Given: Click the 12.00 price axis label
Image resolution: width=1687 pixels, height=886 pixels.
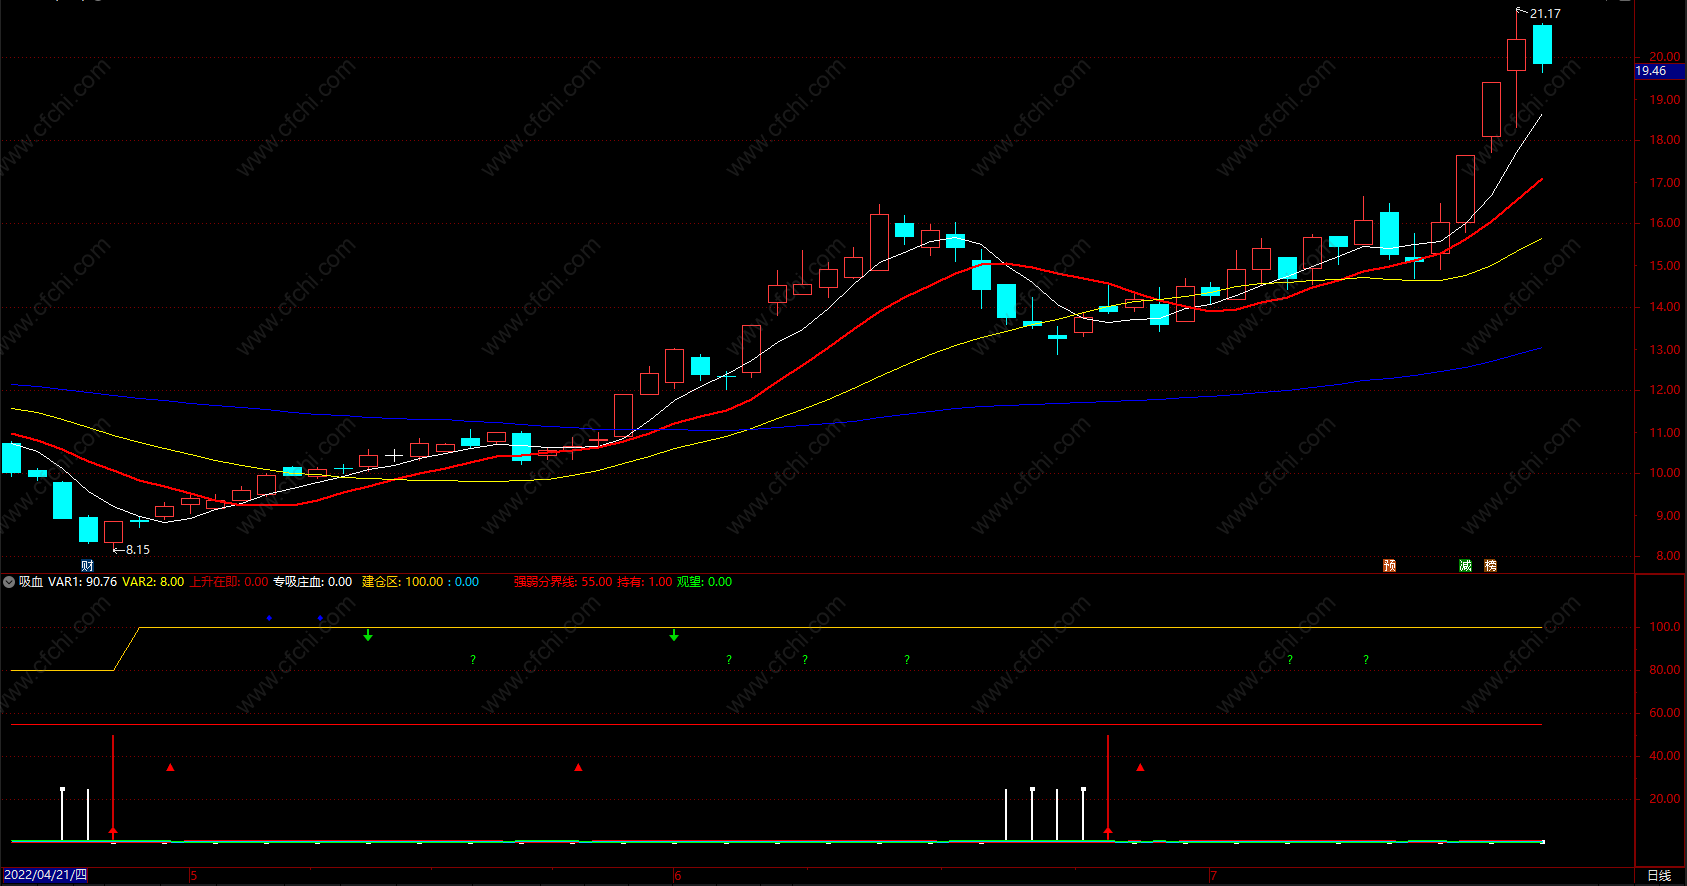Looking at the screenshot, I should tap(1665, 390).
